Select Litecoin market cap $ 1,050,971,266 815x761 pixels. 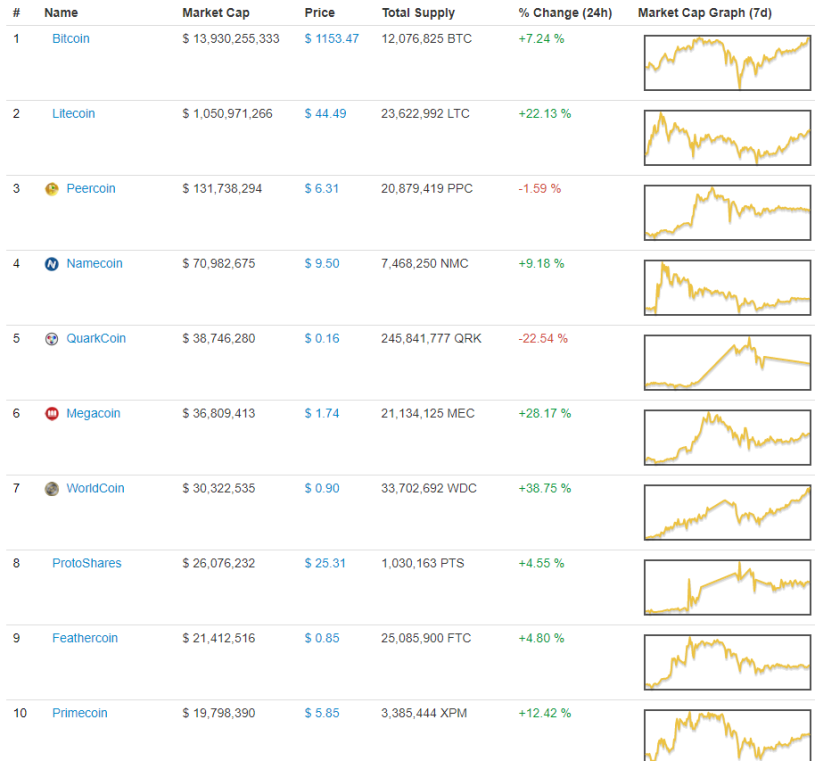(x=227, y=114)
